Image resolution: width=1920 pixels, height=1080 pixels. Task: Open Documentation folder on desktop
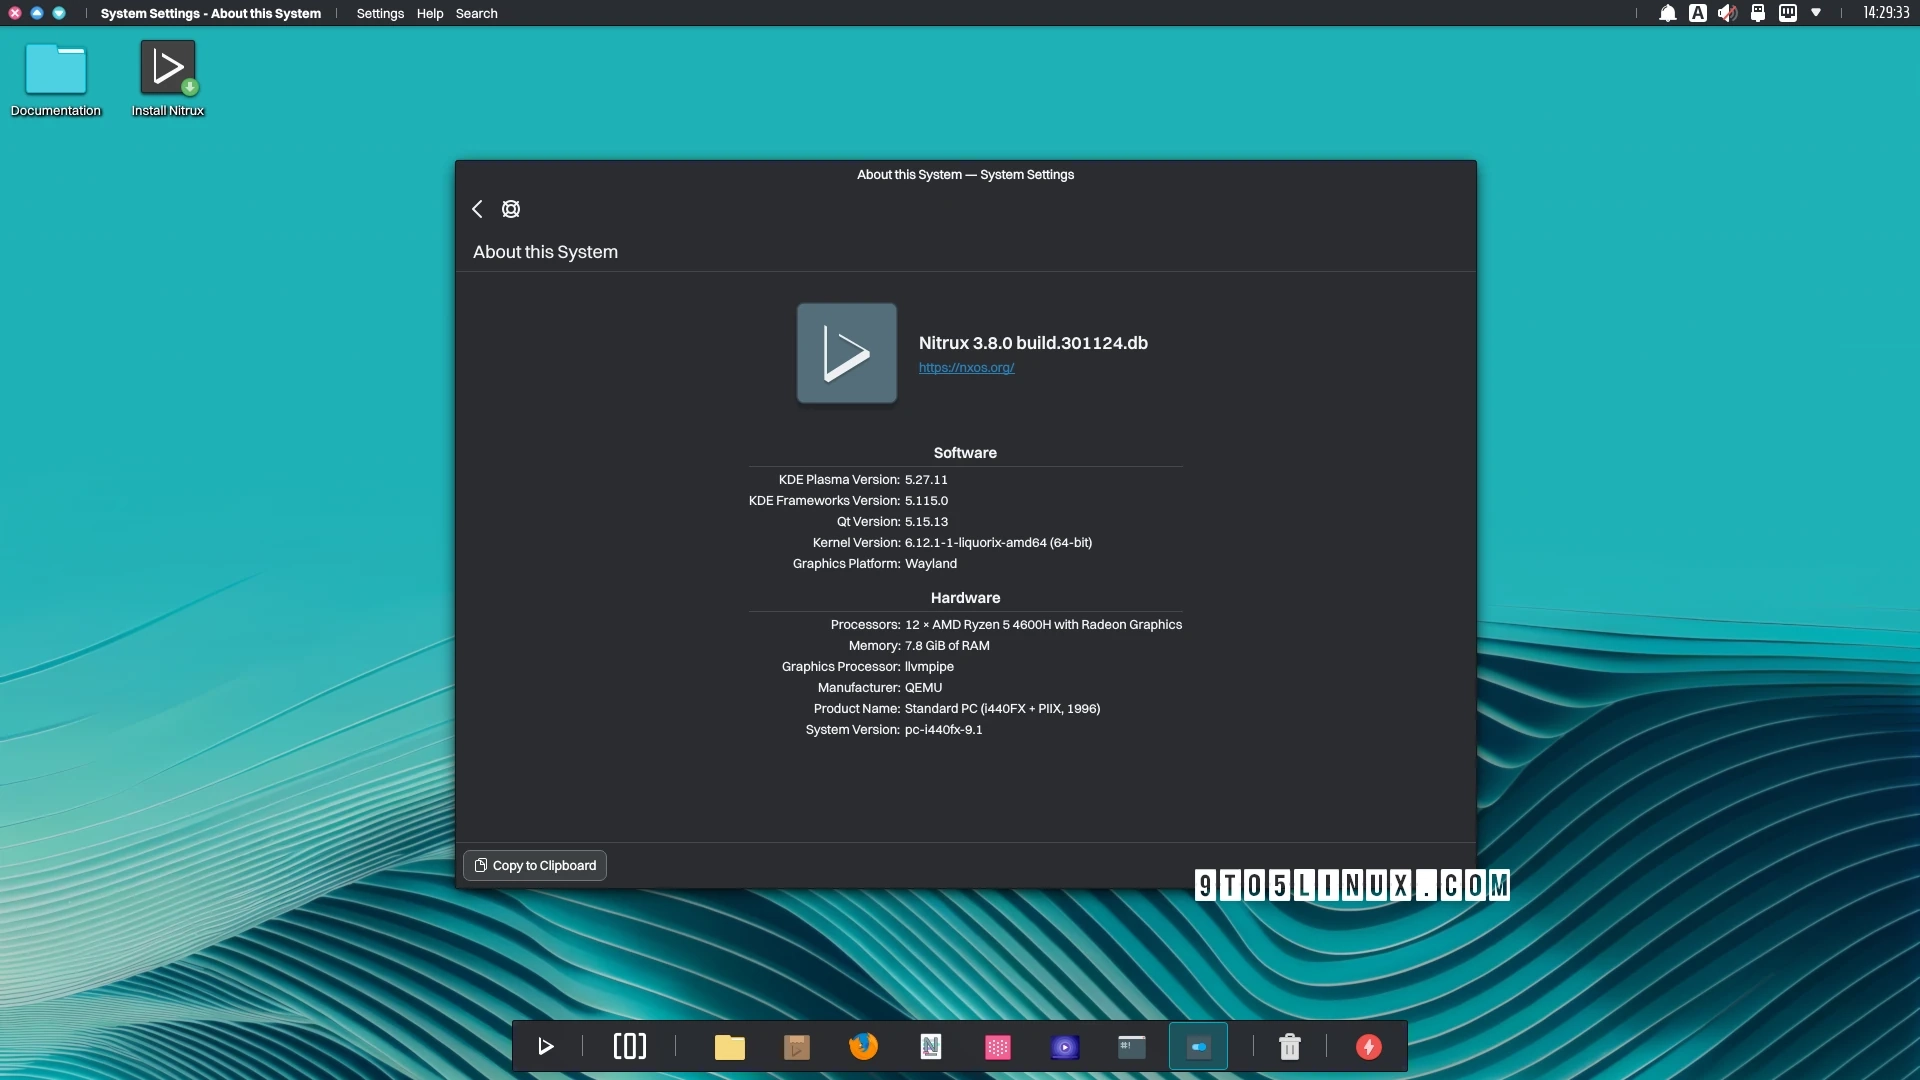pyautogui.click(x=55, y=67)
